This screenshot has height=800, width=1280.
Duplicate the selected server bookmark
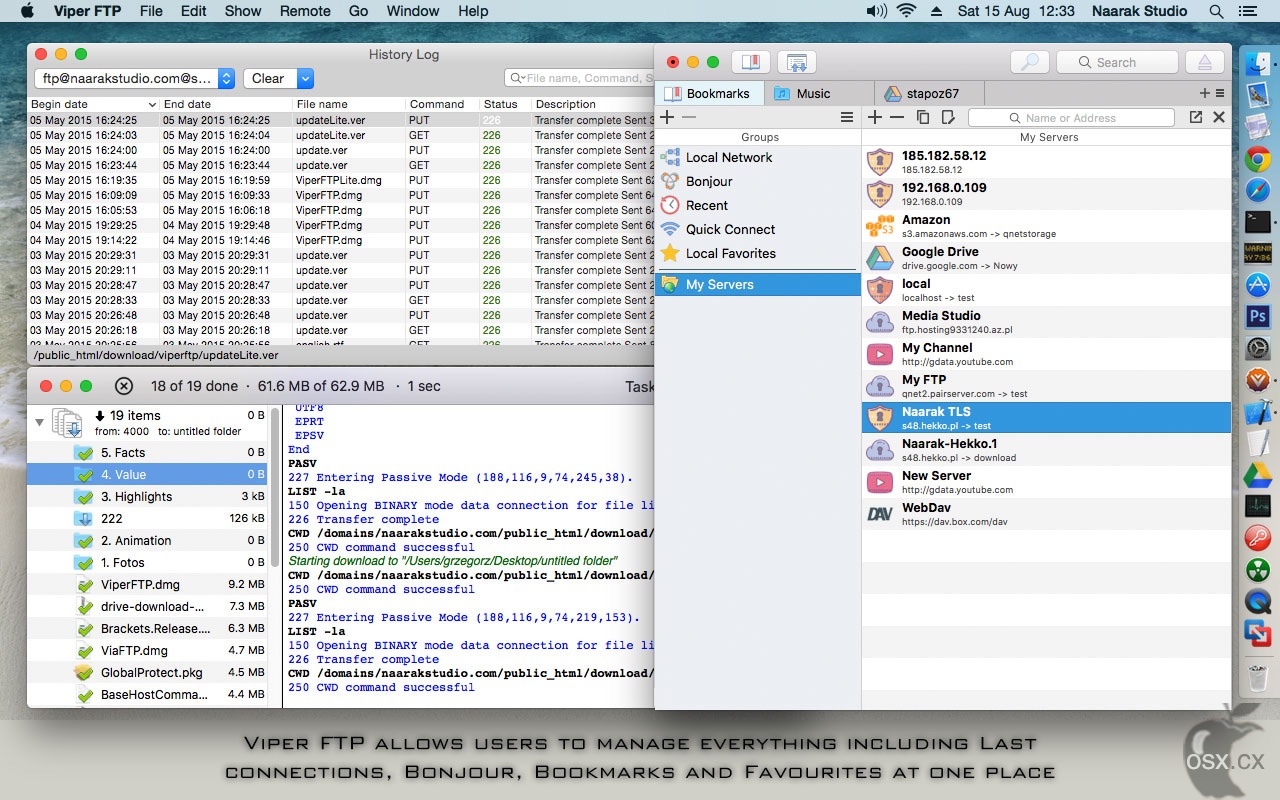click(923, 117)
